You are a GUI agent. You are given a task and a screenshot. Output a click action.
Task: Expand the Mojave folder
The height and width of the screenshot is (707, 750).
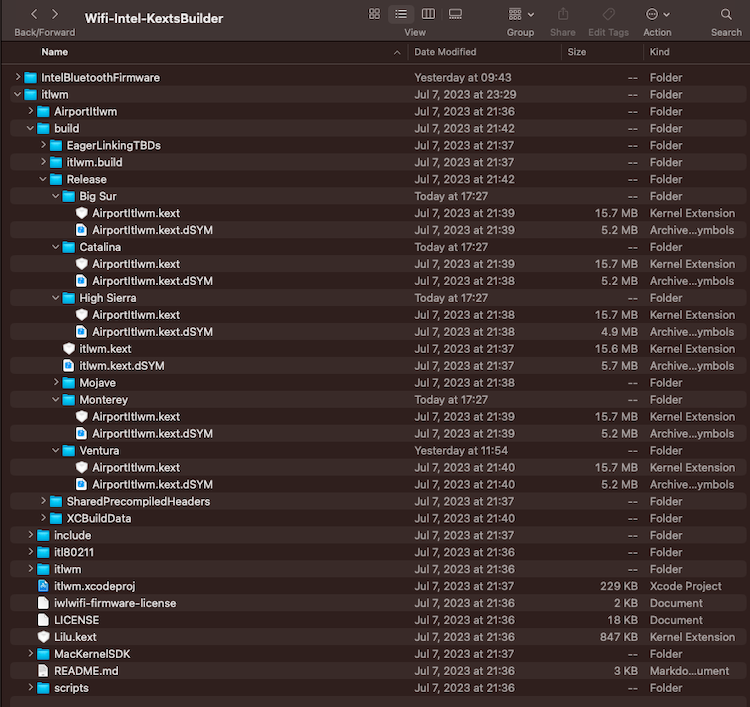click(x=56, y=382)
